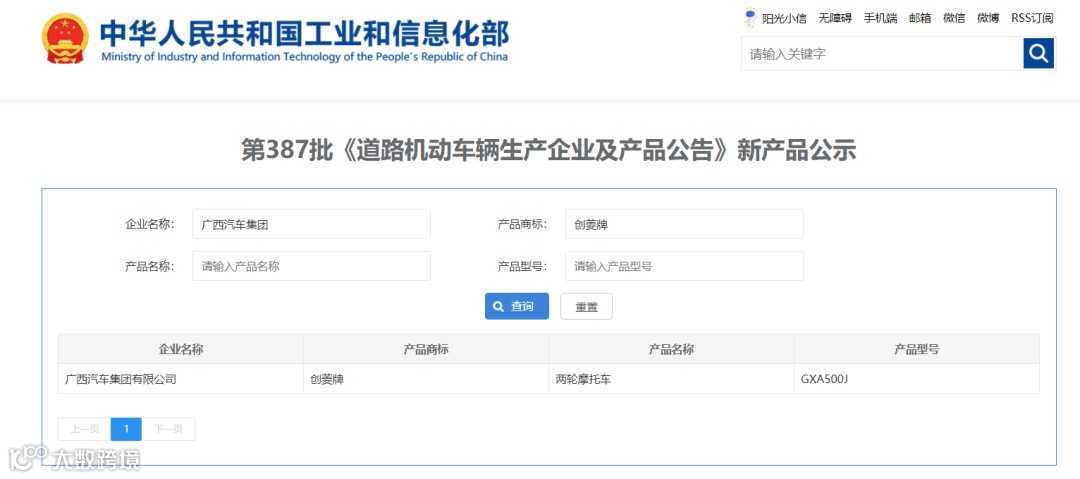1080x479 pixels.
Task: Click the blue 查询 query button
Action: (517, 307)
